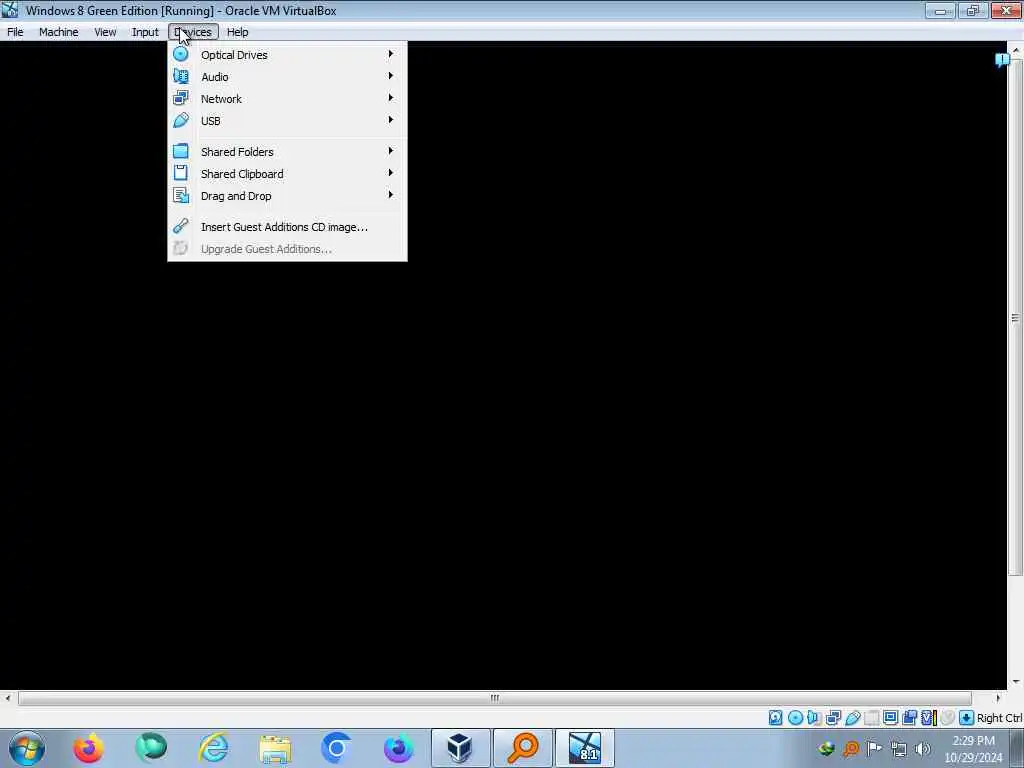Click the hard disk status bar indicator
1024x768 pixels.
(775, 718)
